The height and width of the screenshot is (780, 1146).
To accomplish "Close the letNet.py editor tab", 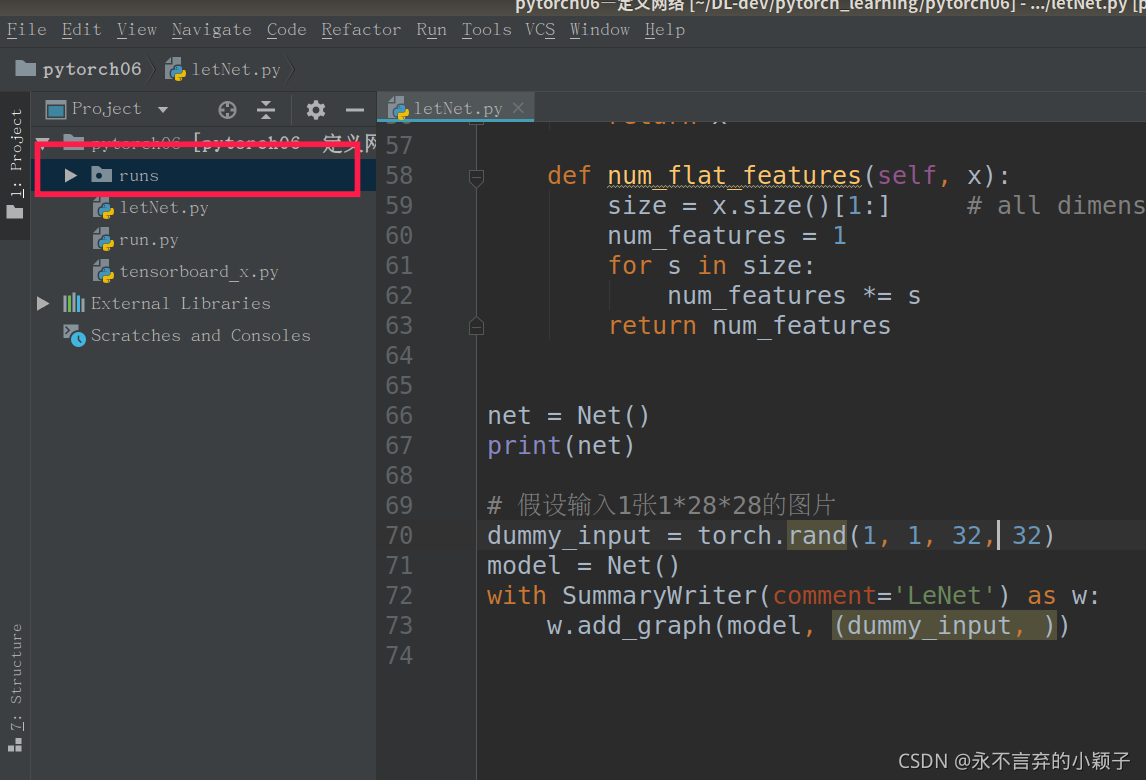I will (x=518, y=107).
